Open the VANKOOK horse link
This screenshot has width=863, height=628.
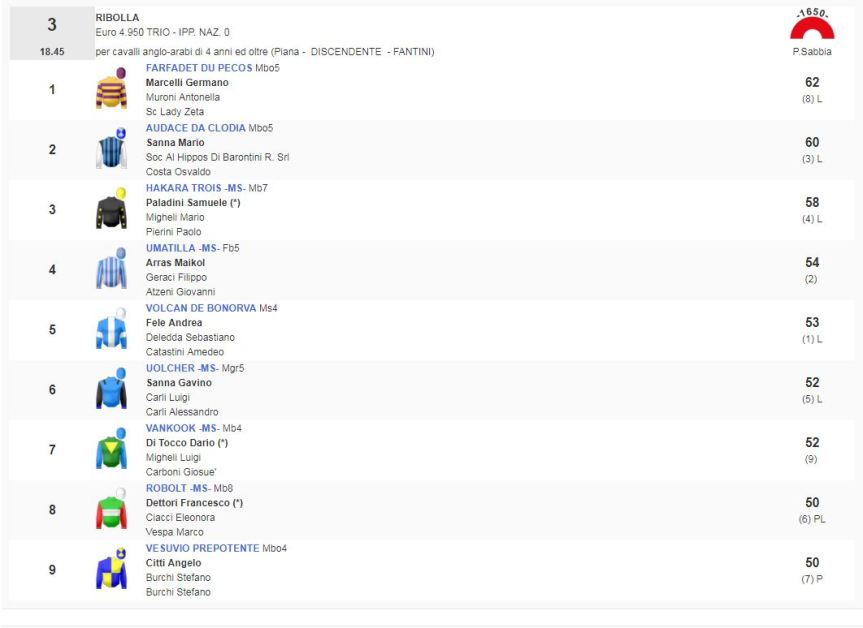(170, 428)
